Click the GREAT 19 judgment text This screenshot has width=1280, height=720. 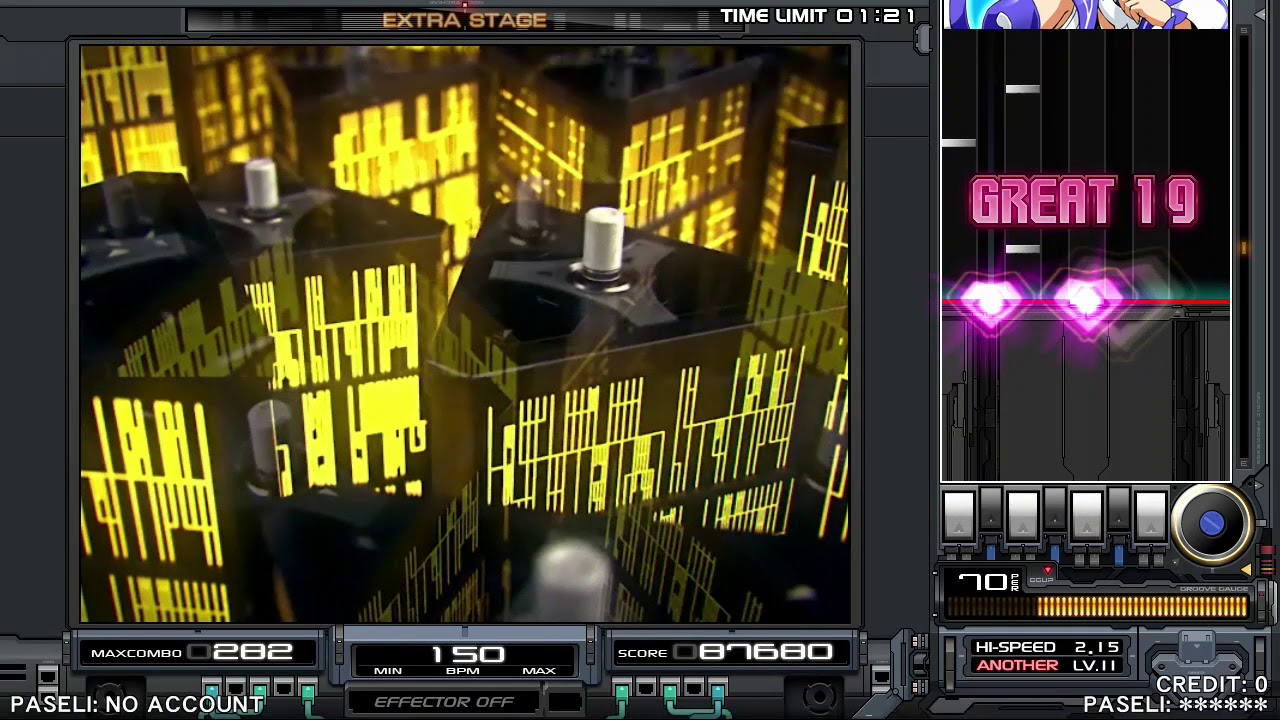pos(1084,201)
